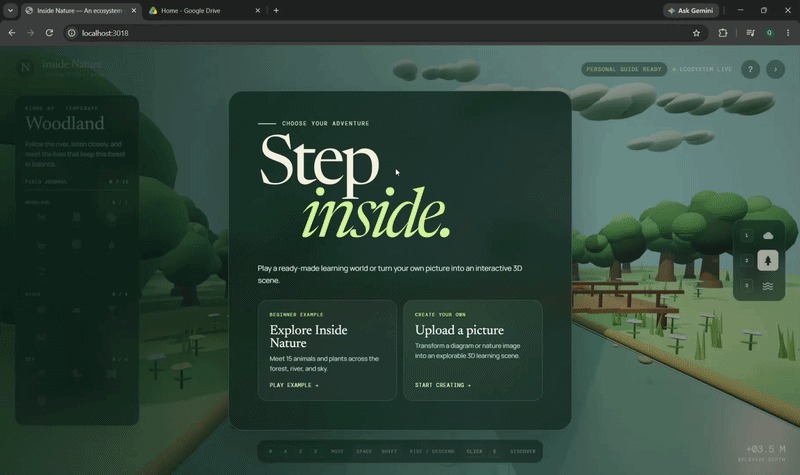Click the Field Journal label
This screenshot has height=475, width=800.
46,182
